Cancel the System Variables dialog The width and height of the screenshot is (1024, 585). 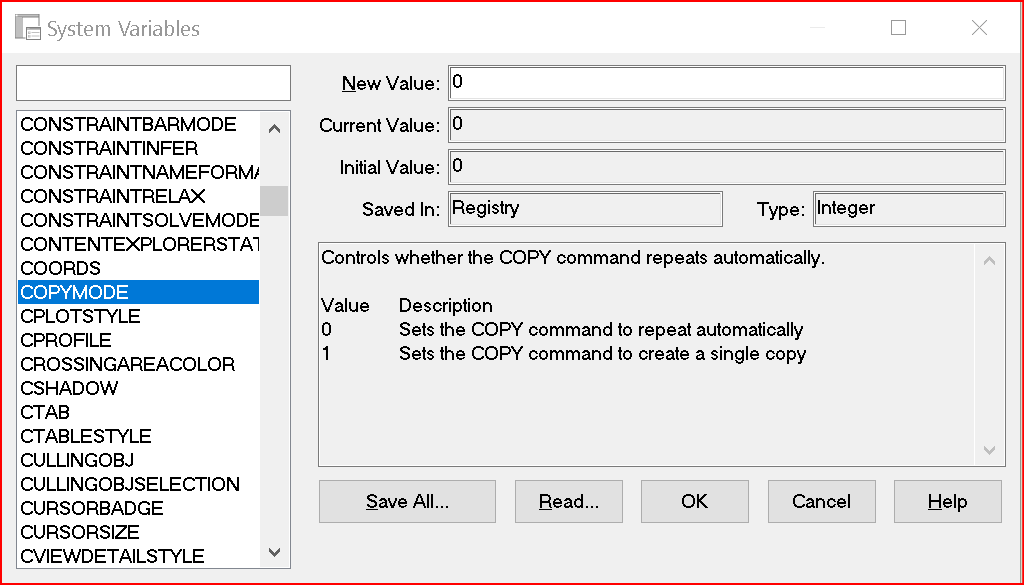(821, 502)
